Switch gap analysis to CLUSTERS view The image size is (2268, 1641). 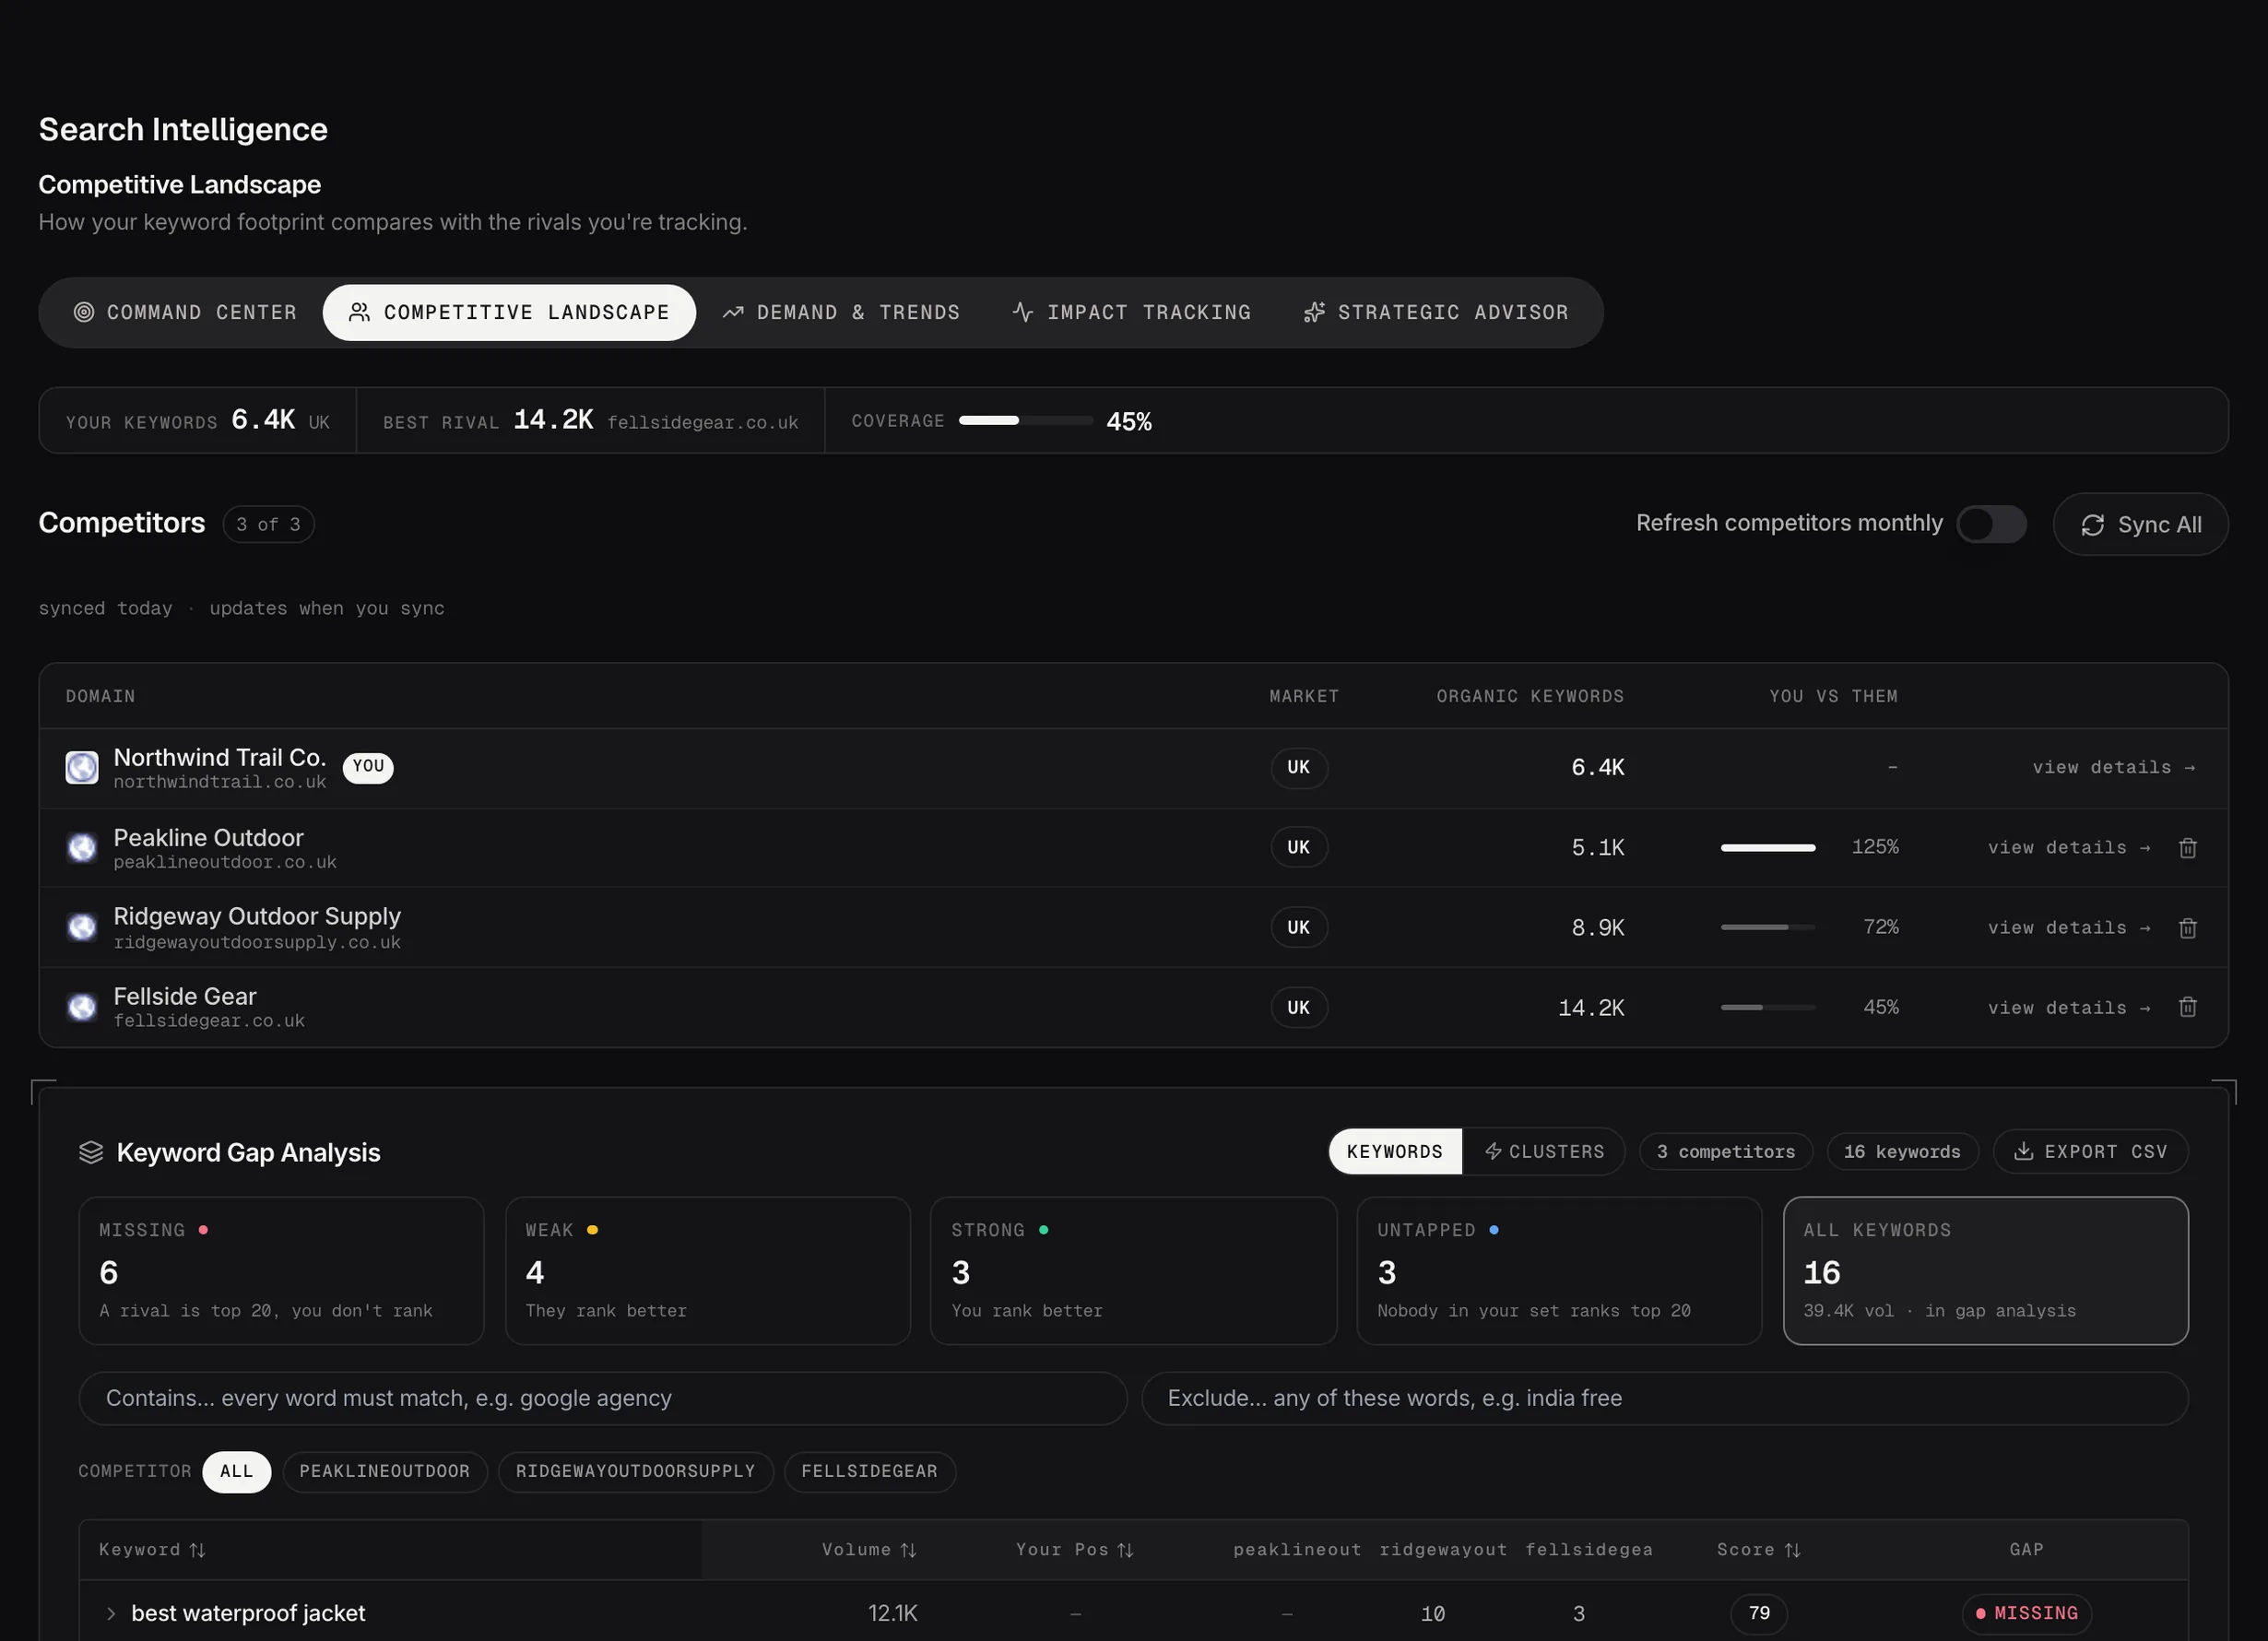[1544, 1152]
